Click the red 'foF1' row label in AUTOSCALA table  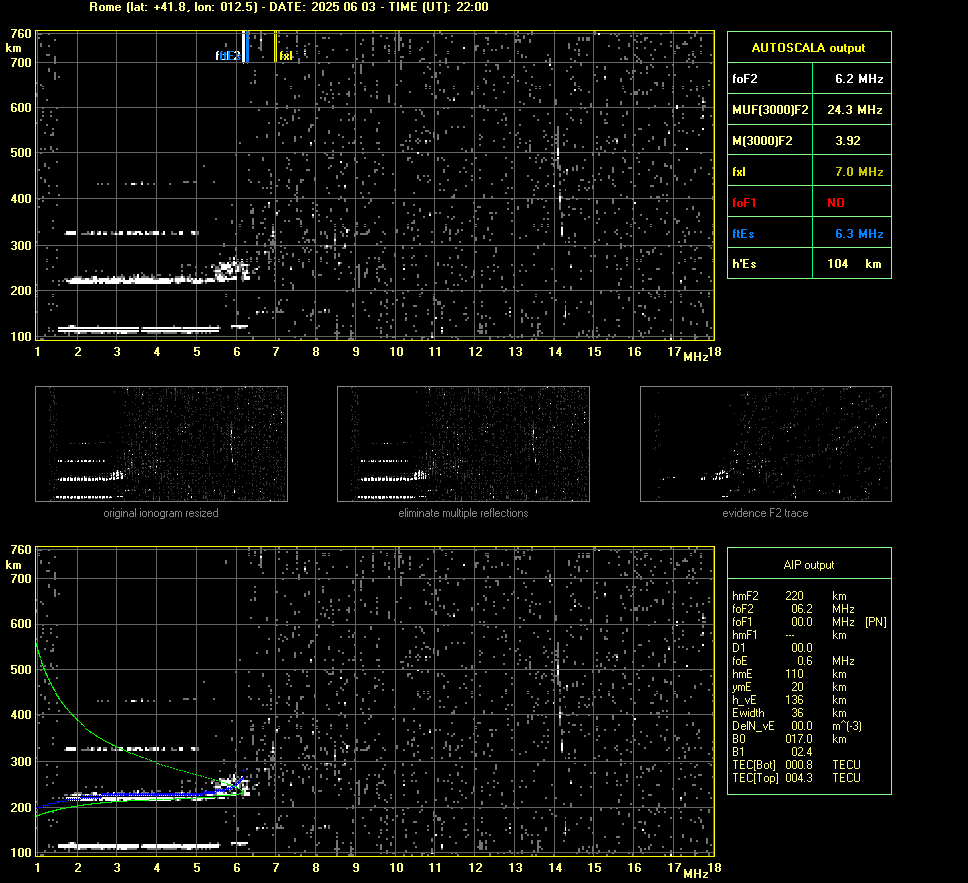tap(744, 203)
